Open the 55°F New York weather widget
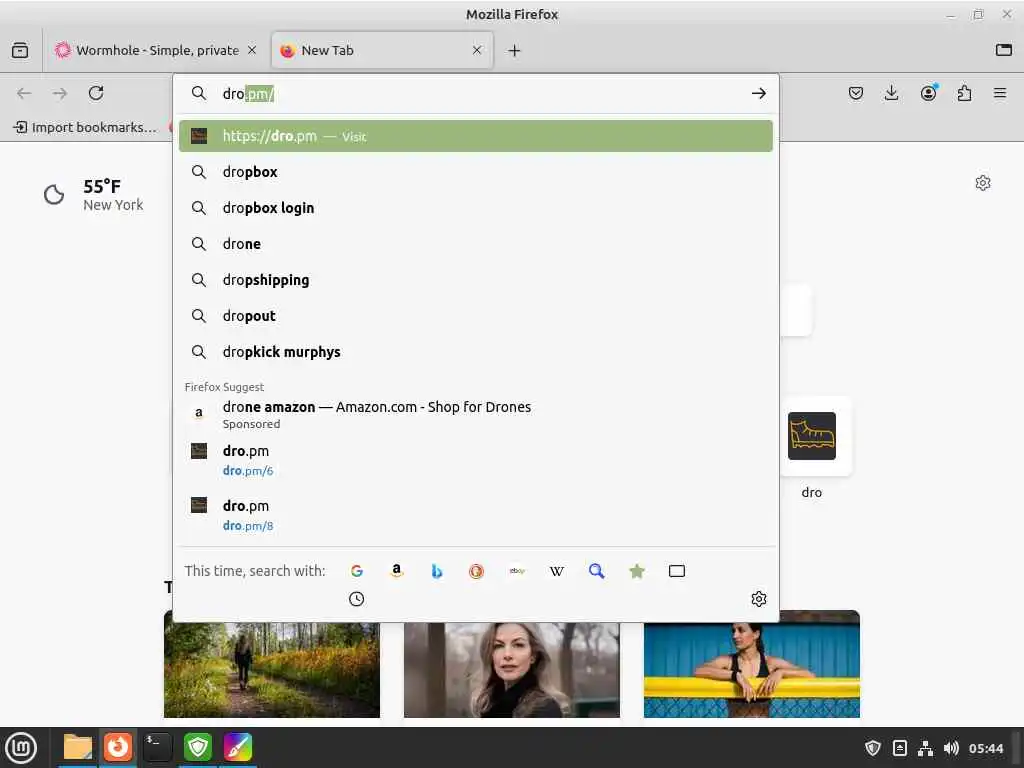1024x768 pixels. point(93,195)
